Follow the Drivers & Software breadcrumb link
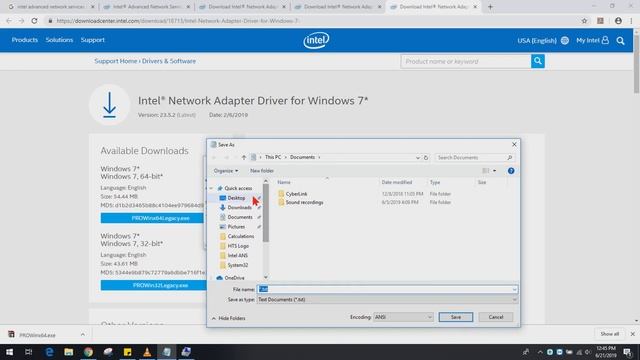 point(169,61)
